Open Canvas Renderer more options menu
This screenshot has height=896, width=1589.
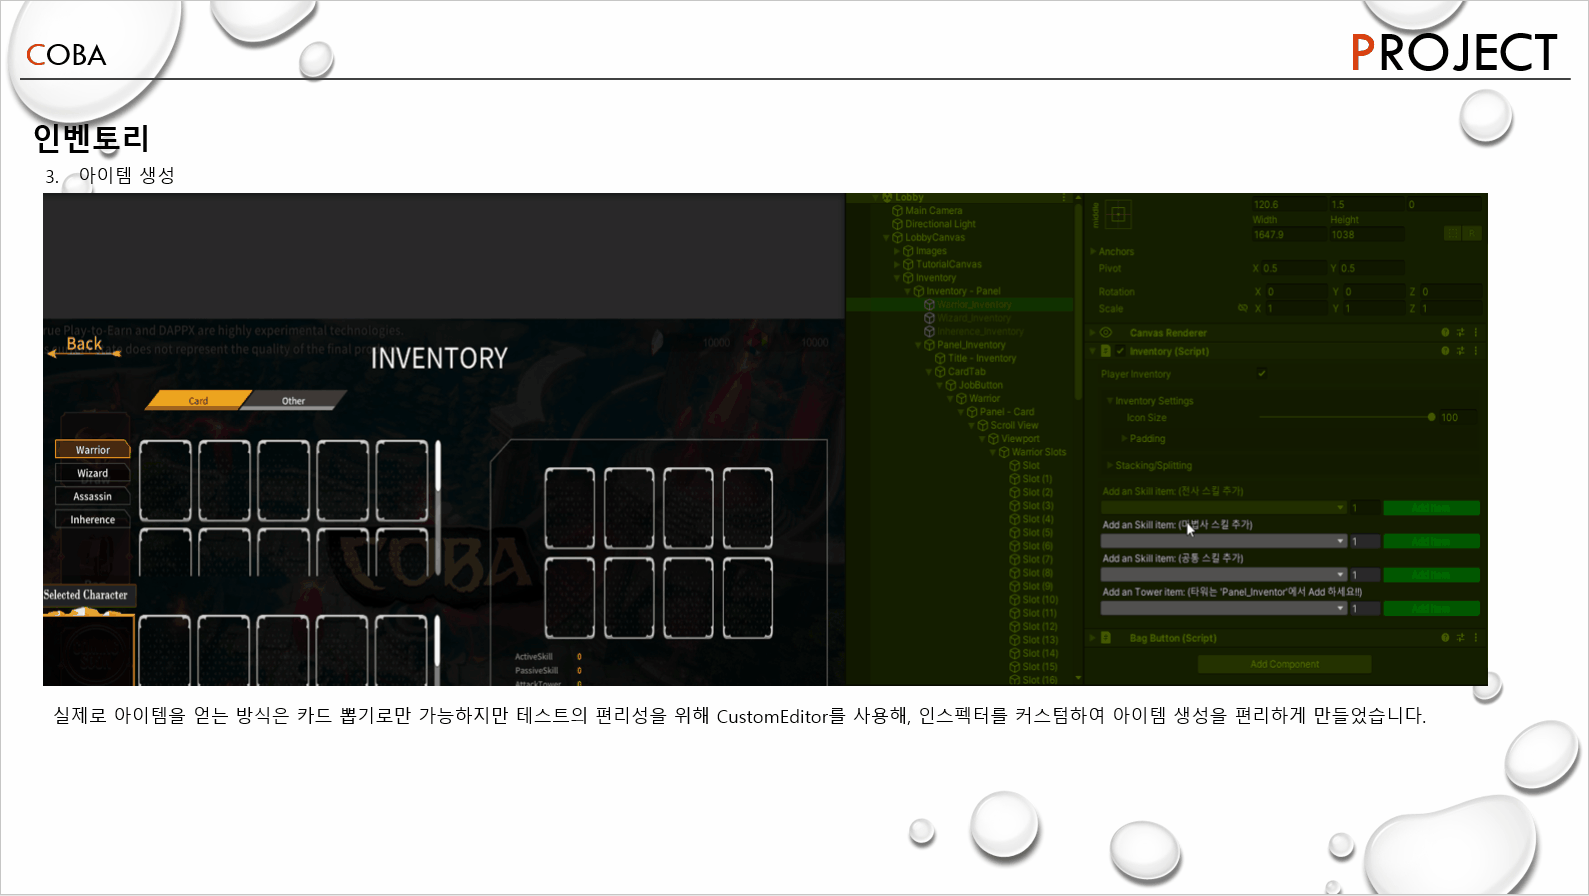(1475, 332)
